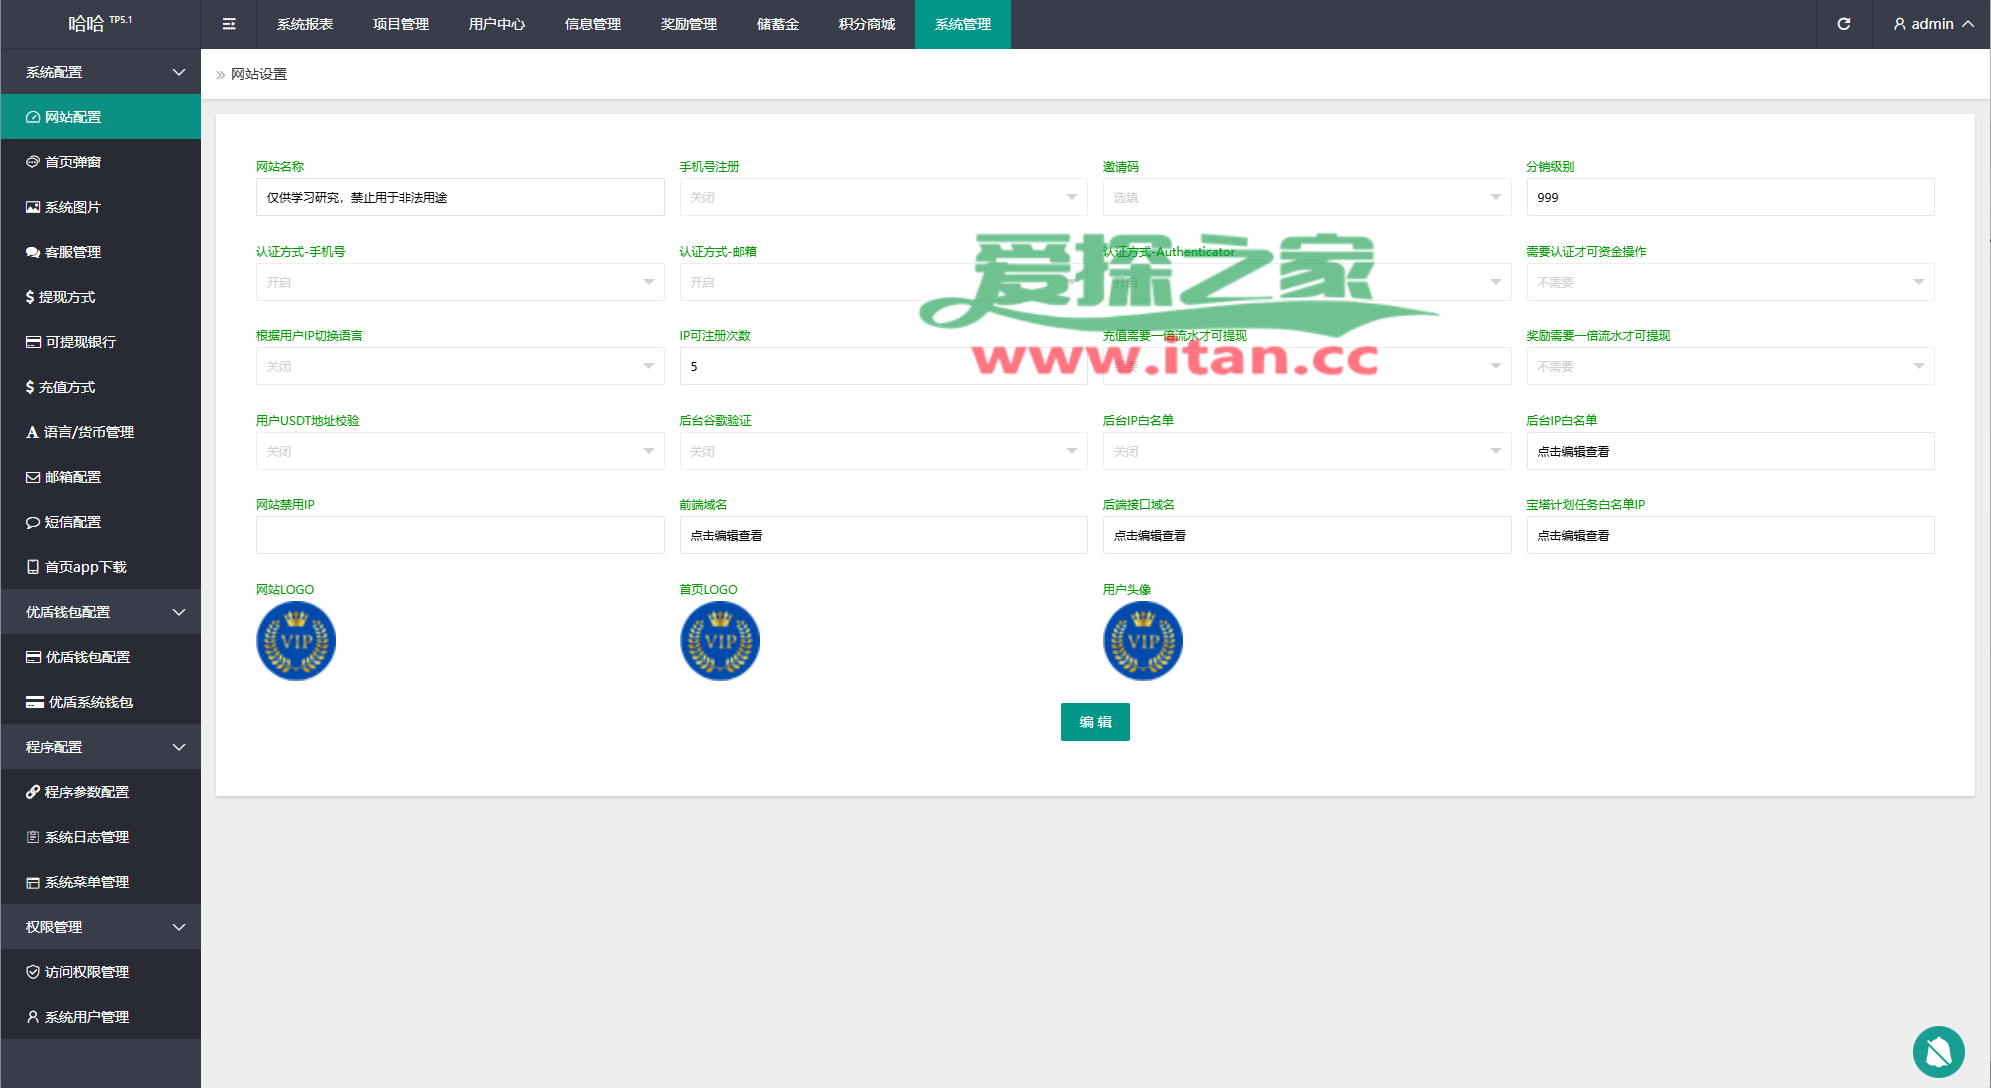Viewport: 1991px width, 1088px height.
Task: Open the admin user menu
Action: pos(1933,24)
